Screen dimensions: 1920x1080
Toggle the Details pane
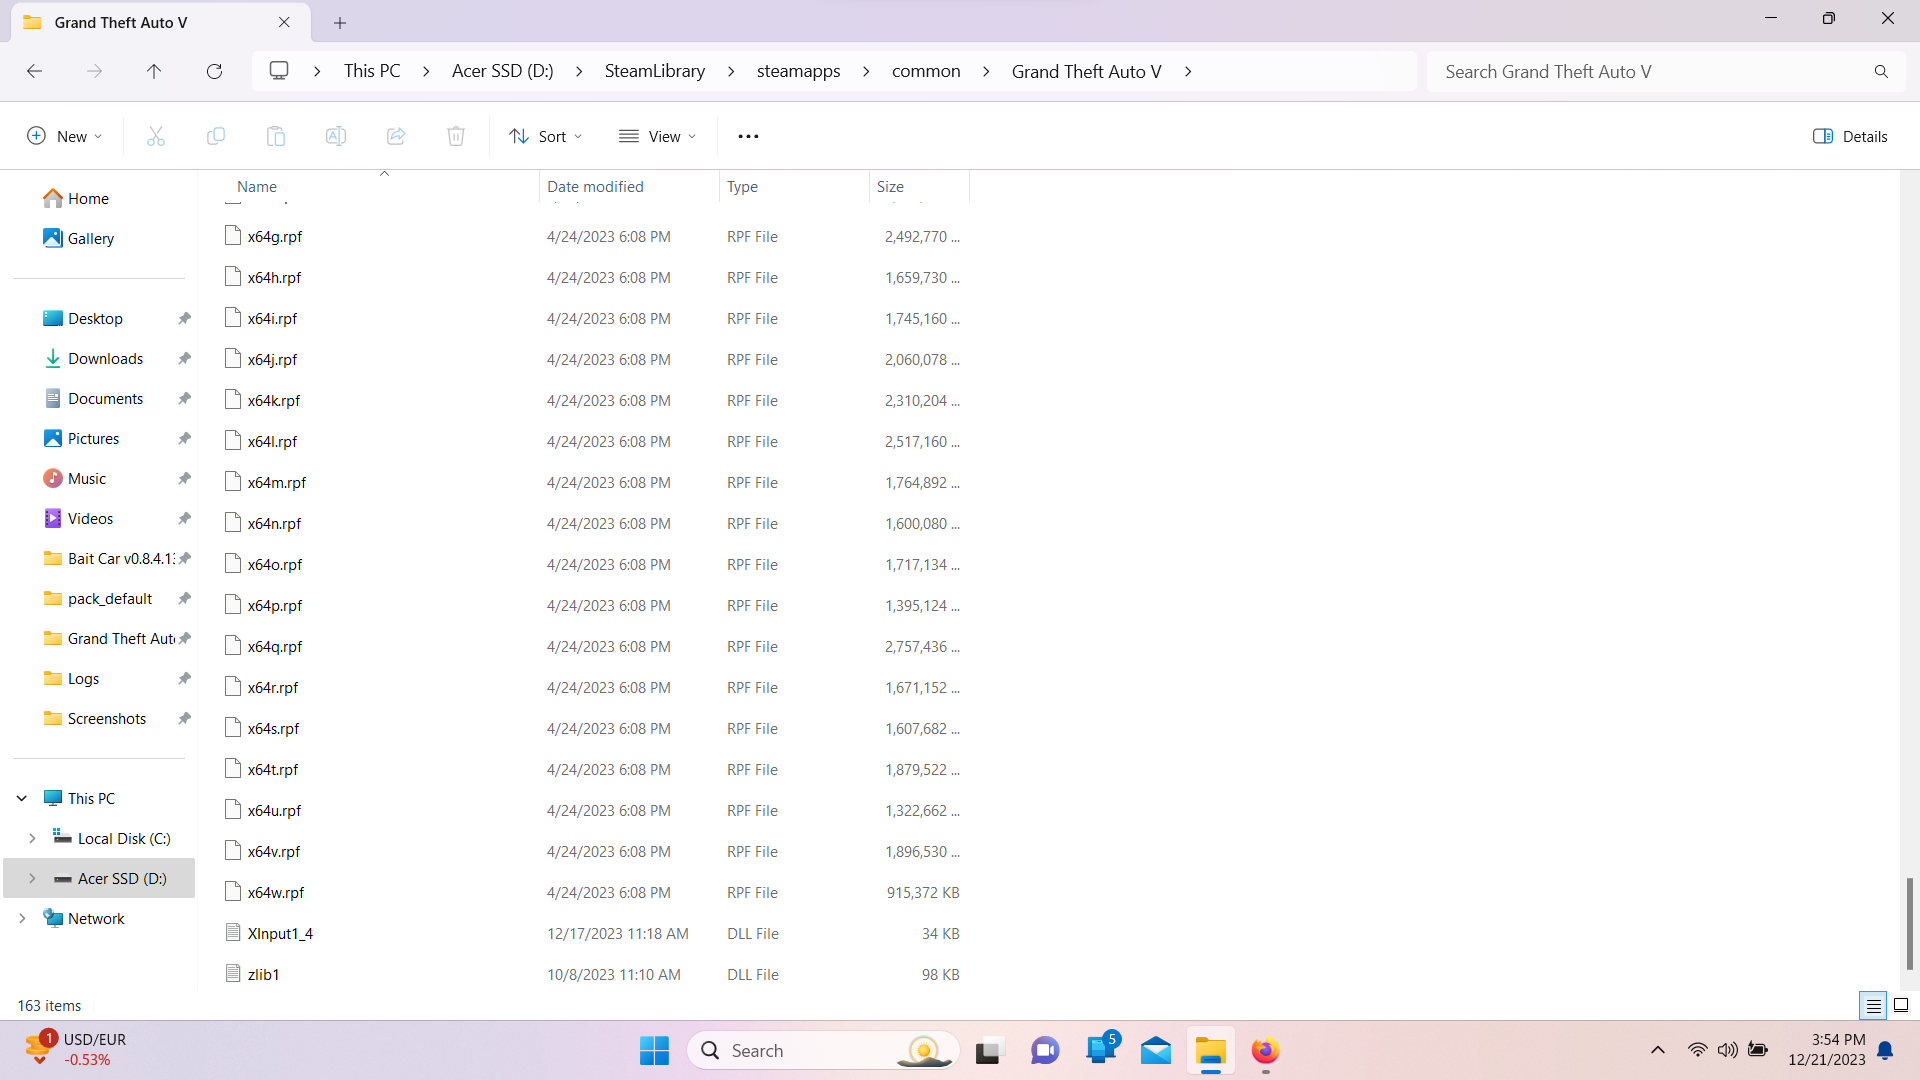(1850, 136)
